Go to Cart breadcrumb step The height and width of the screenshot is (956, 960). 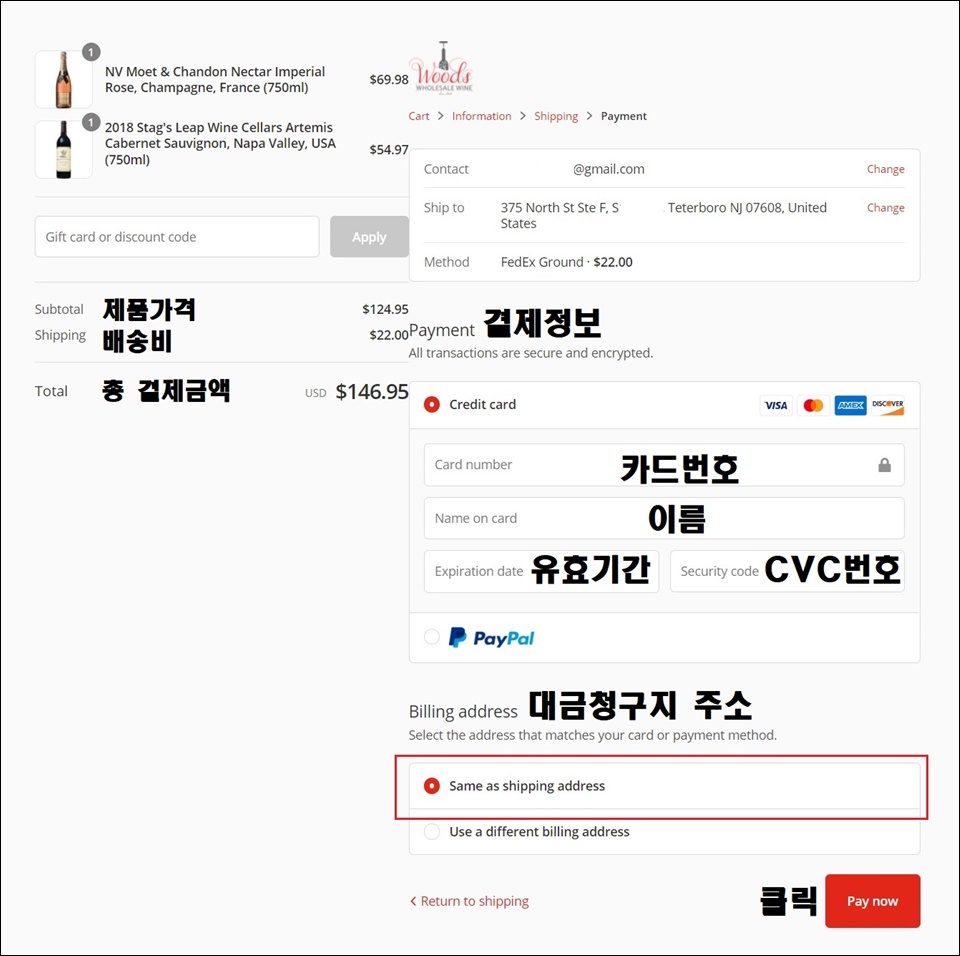[x=419, y=116]
